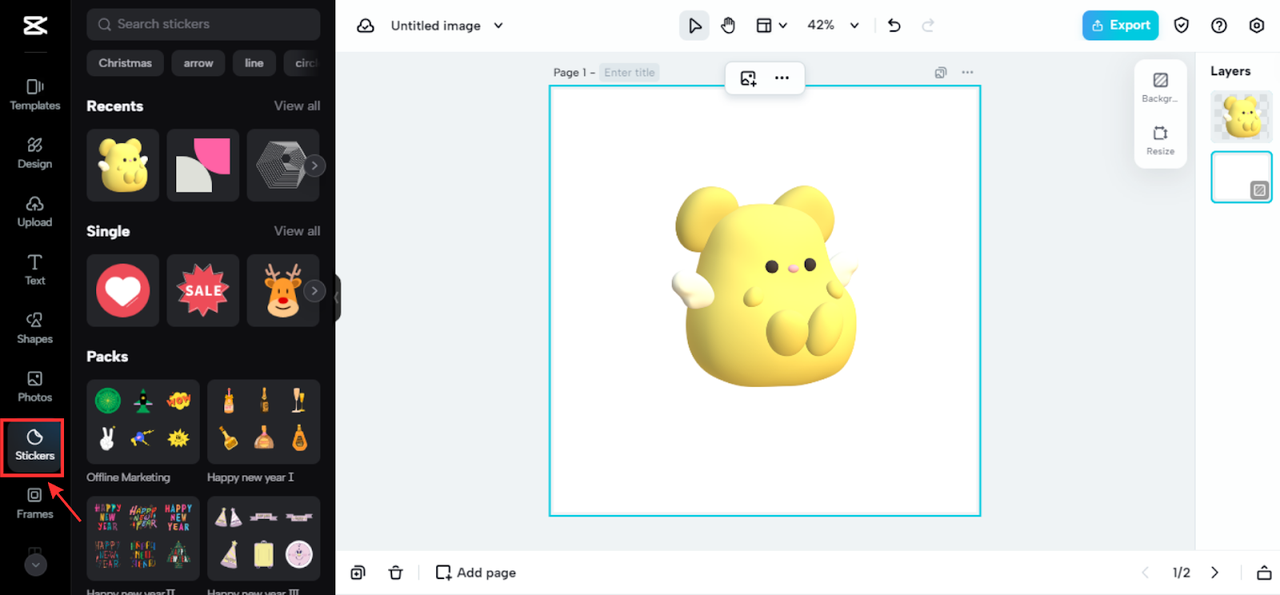Select the Stickers sidebar tab

[35, 445]
